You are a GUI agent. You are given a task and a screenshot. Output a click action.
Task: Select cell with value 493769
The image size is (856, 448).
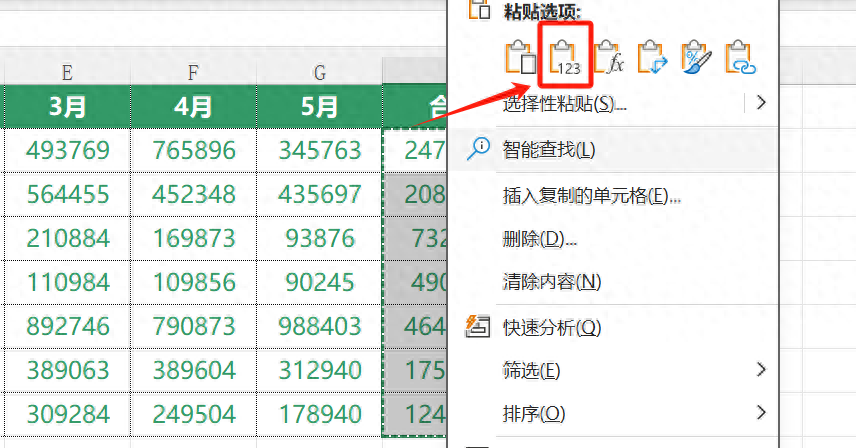click(67, 151)
